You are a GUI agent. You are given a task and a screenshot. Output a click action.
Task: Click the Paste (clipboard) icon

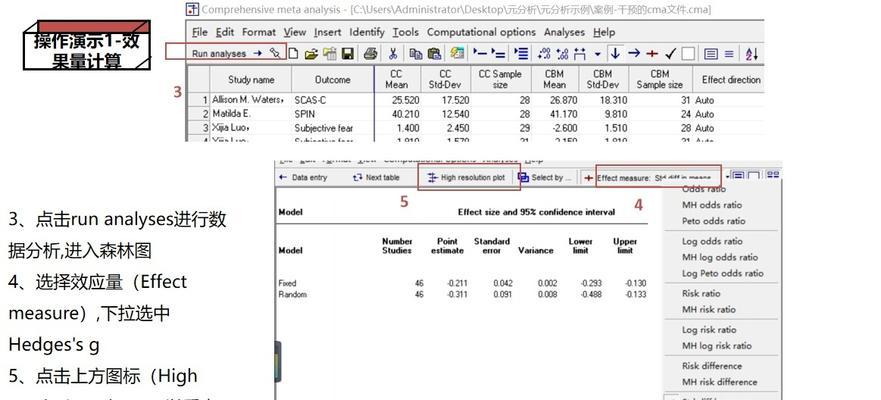coord(434,54)
